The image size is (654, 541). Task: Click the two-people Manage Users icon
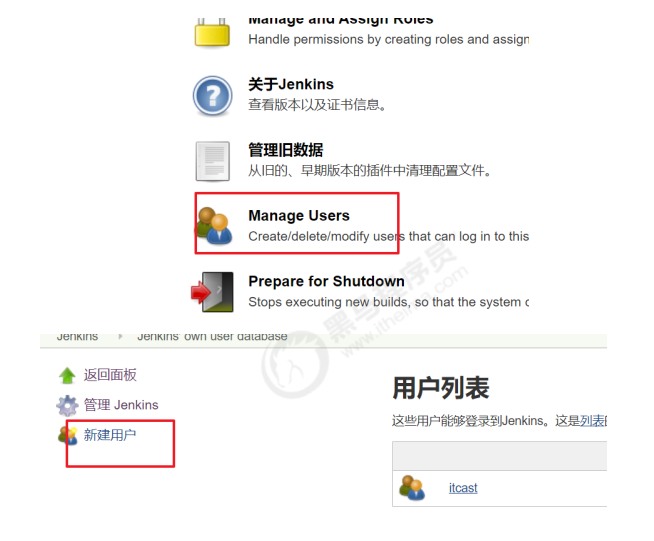point(214,226)
